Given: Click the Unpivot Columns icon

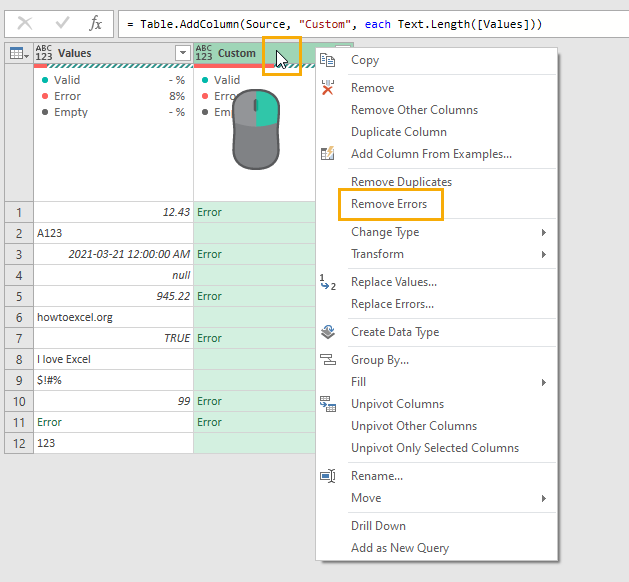Looking at the screenshot, I should click(x=328, y=404).
